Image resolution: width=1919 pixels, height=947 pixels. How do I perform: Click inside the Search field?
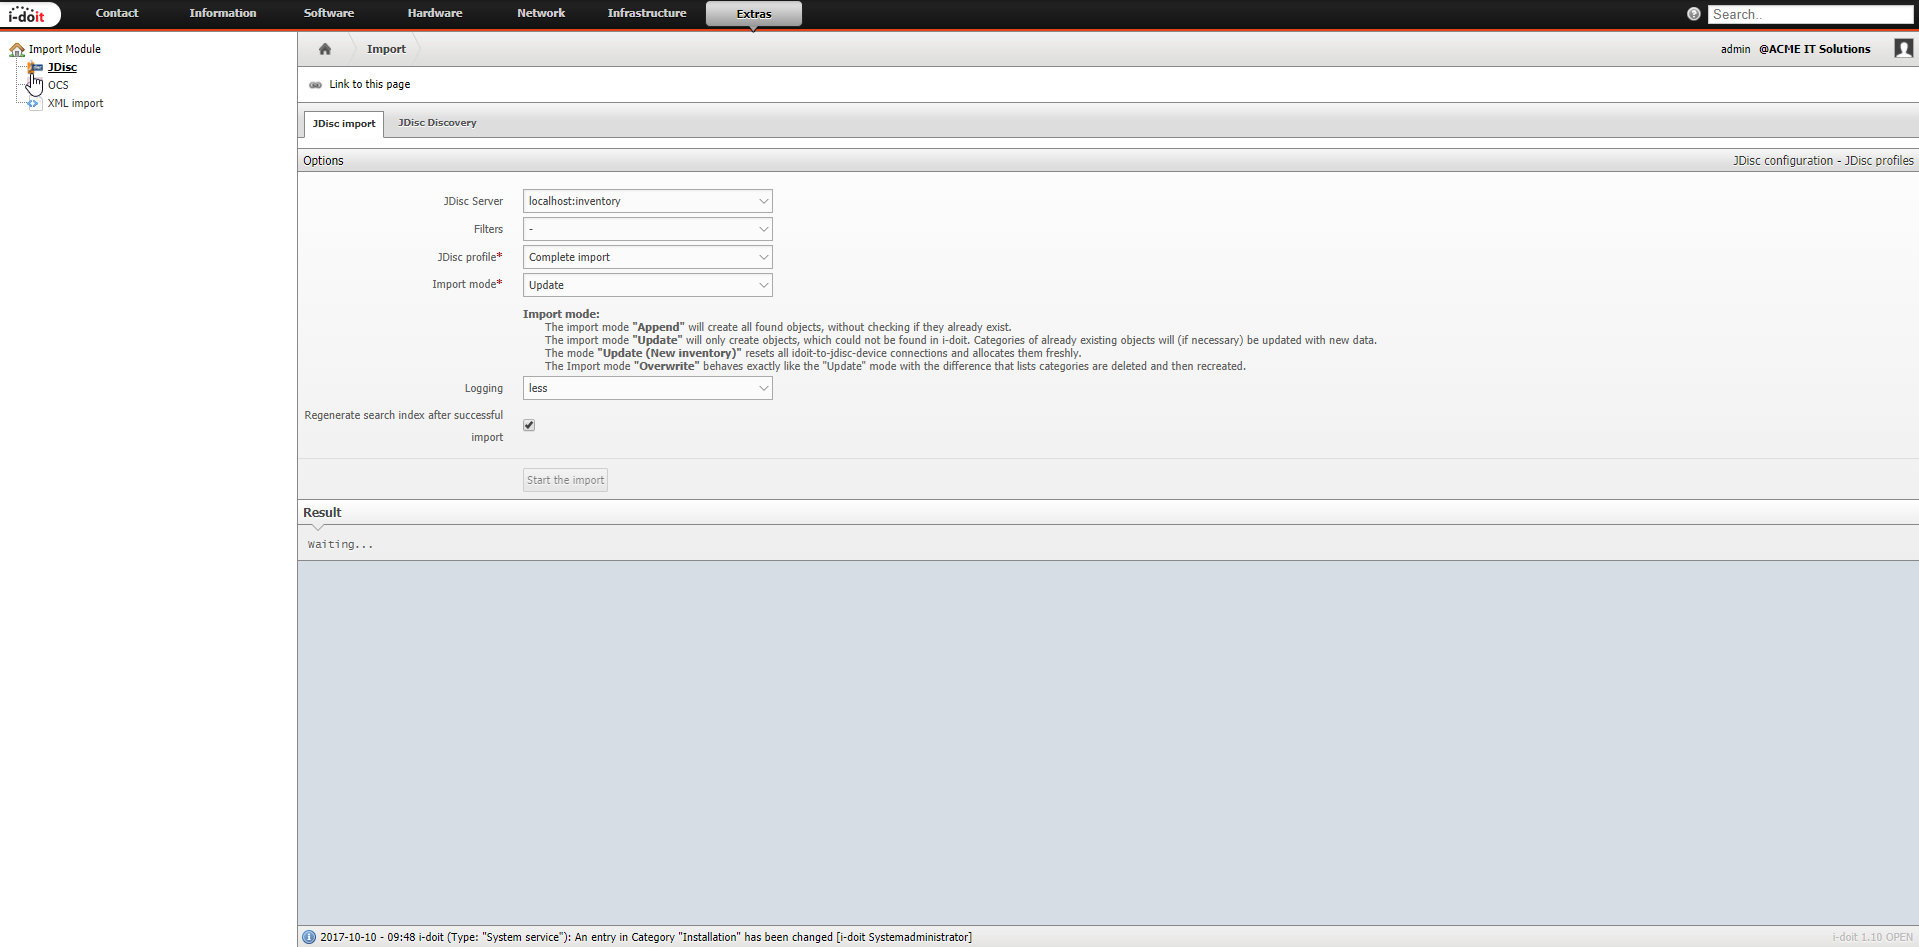tap(1810, 14)
